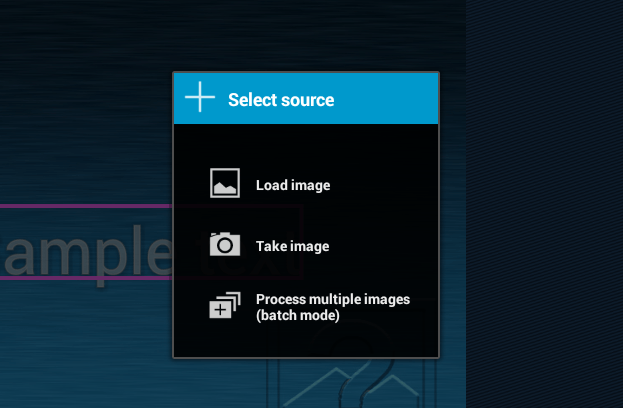Screen dimensions: 623x408
Task: Click the stacked images batch mode icon
Action: point(225,305)
